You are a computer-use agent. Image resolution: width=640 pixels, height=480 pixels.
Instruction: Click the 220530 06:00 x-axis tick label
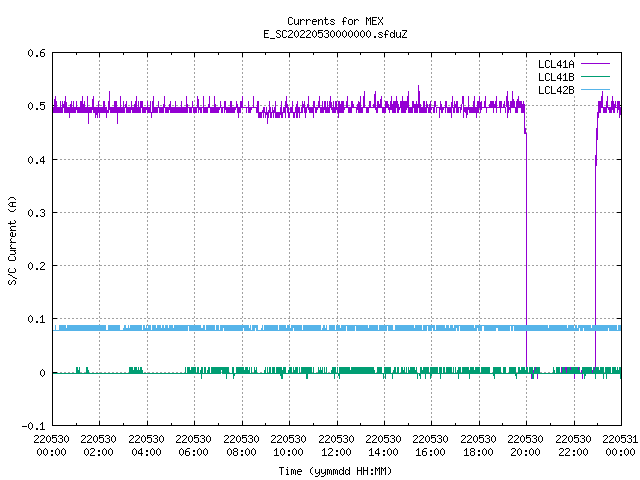coord(193,446)
